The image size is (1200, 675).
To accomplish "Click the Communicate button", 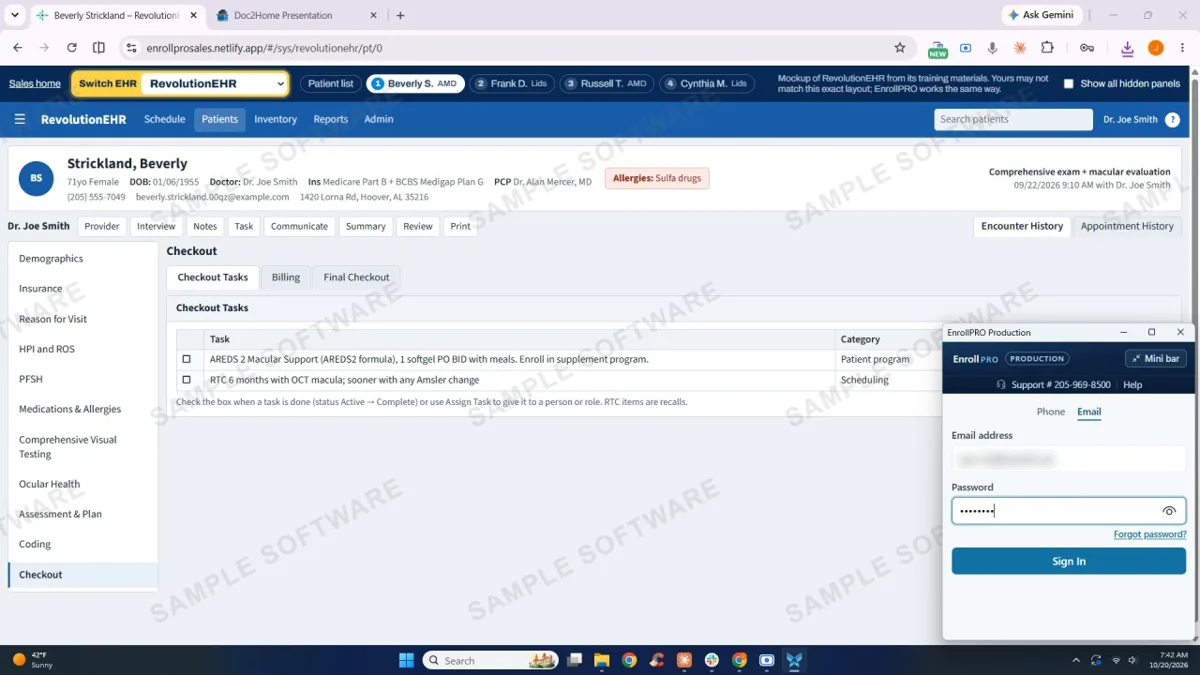I will coord(299,226).
